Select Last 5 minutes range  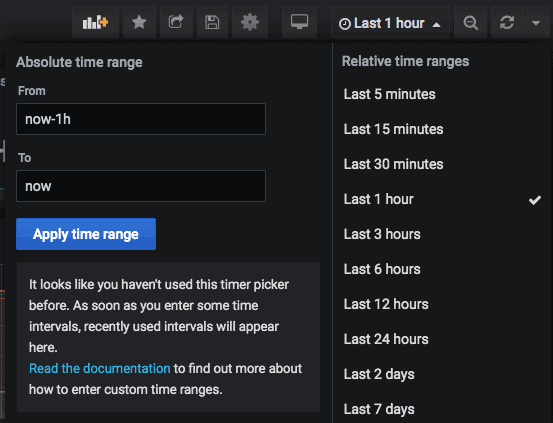(389, 94)
